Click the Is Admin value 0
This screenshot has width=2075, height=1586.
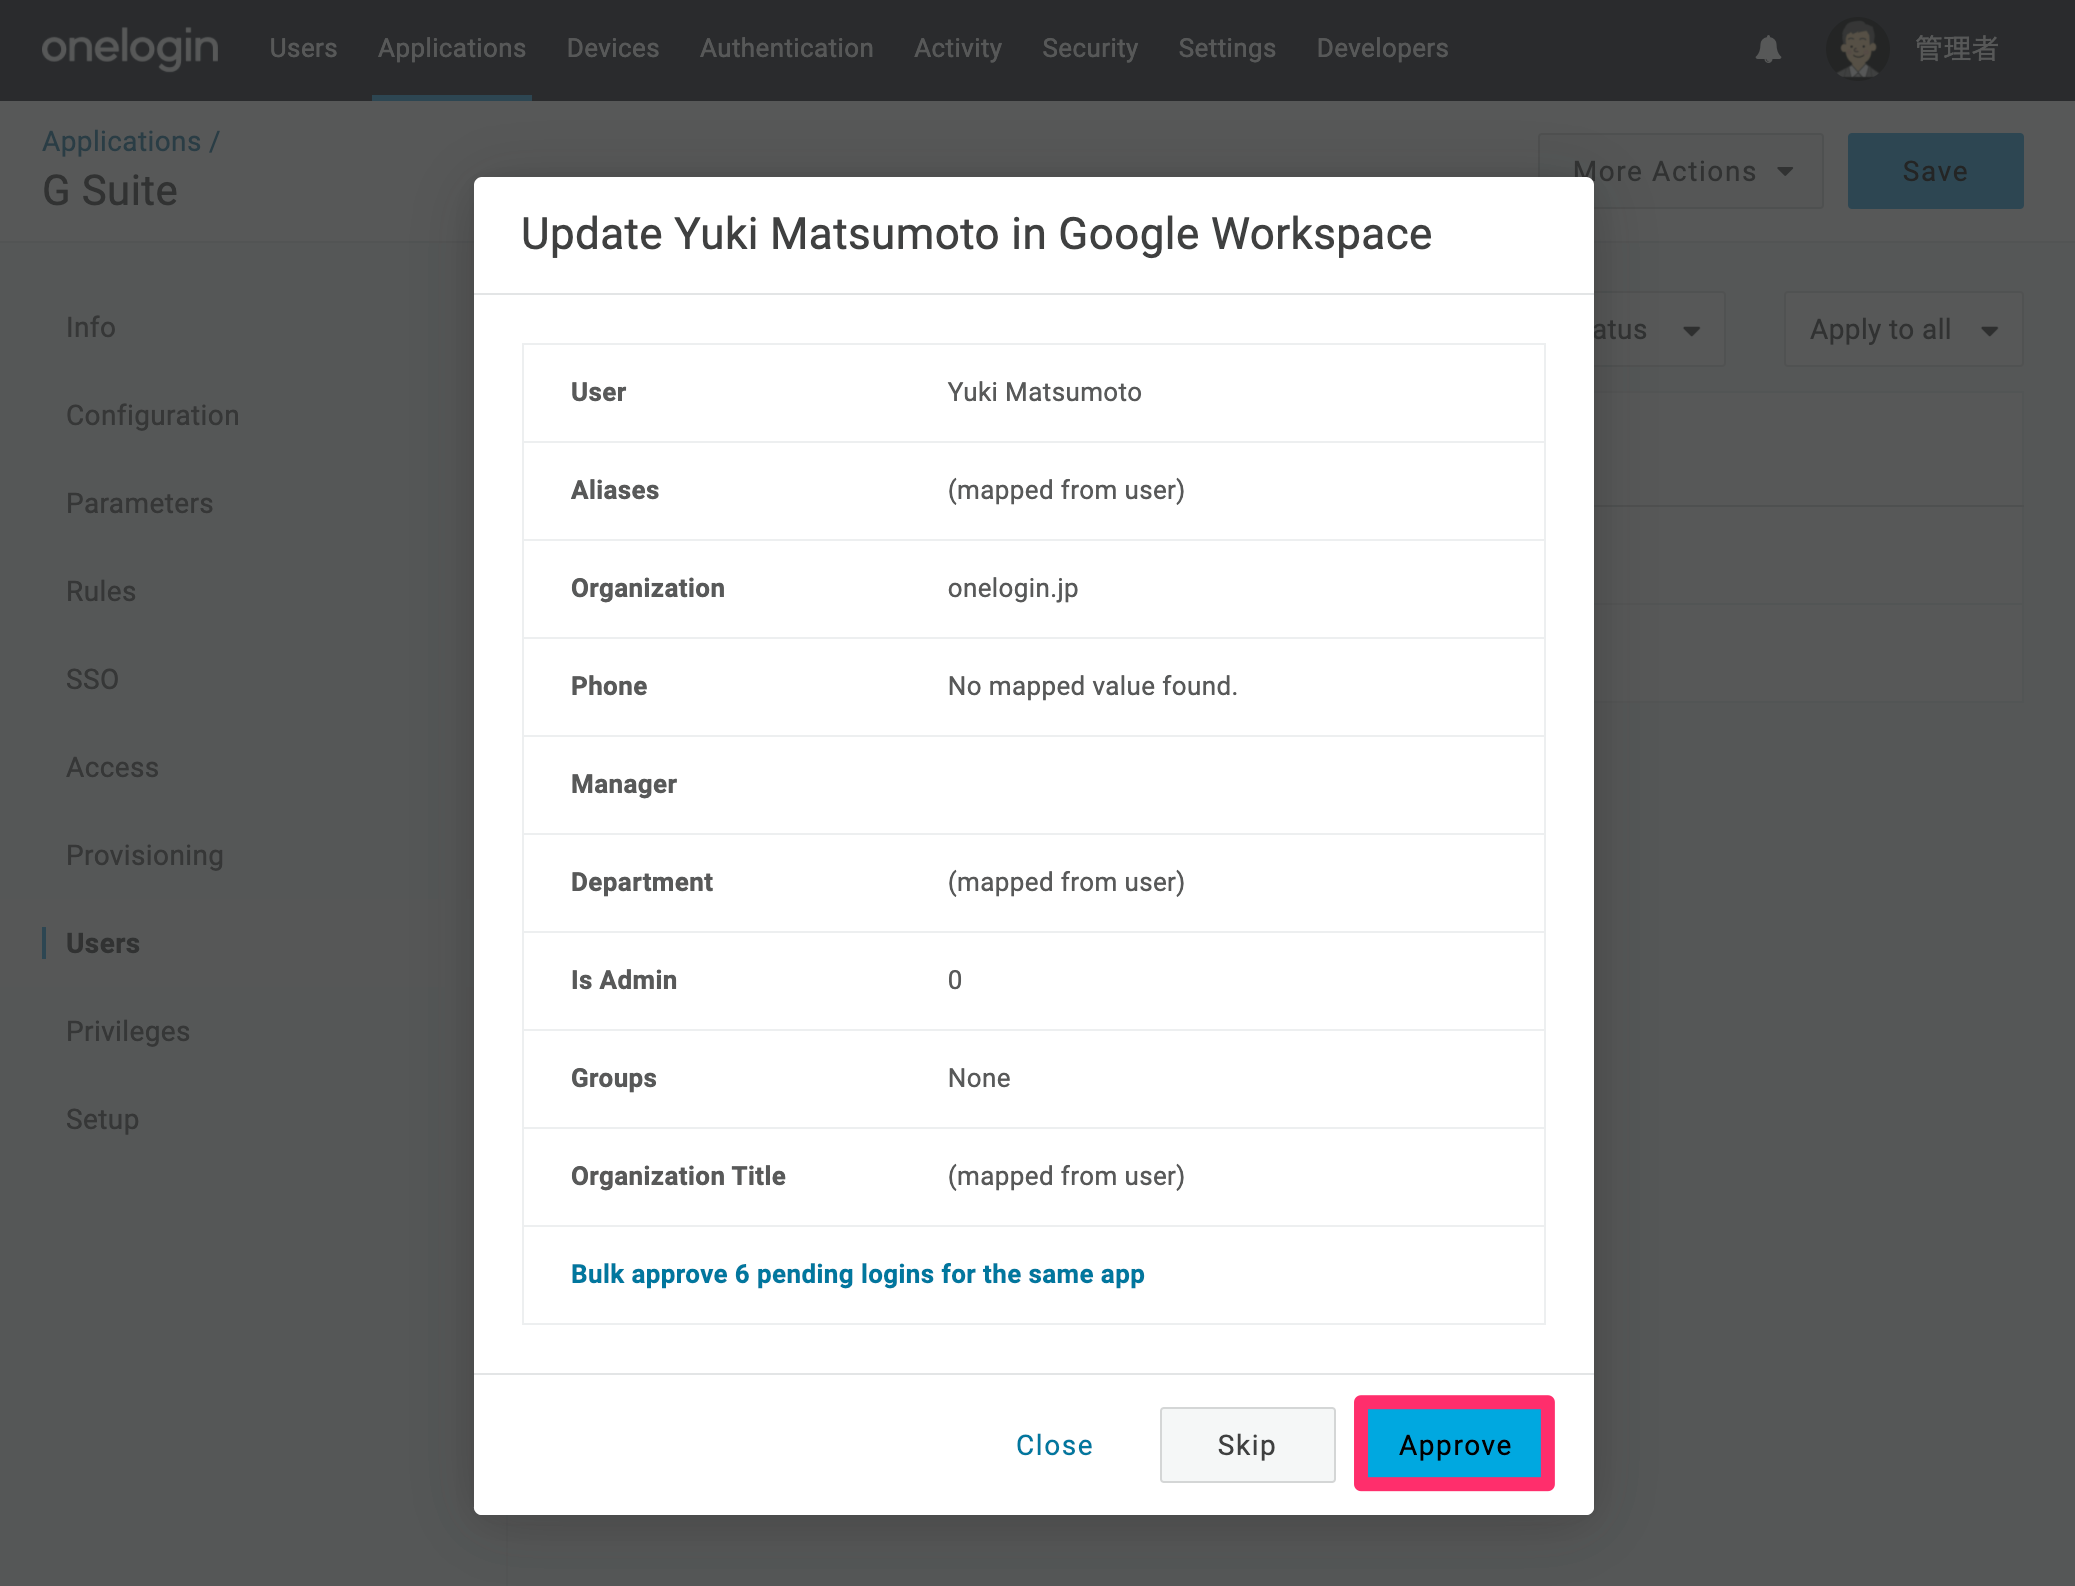[955, 980]
